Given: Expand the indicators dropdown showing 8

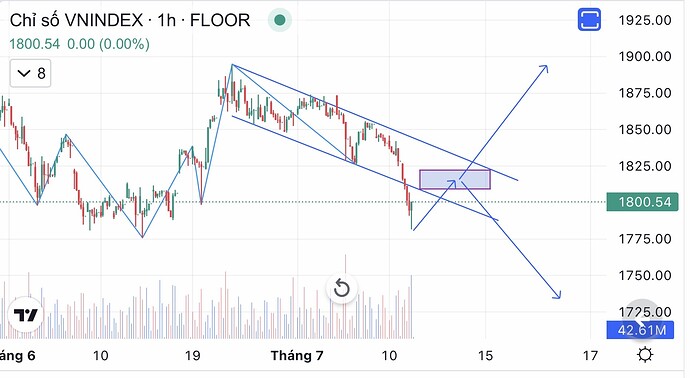Looking at the screenshot, I should (30, 73).
